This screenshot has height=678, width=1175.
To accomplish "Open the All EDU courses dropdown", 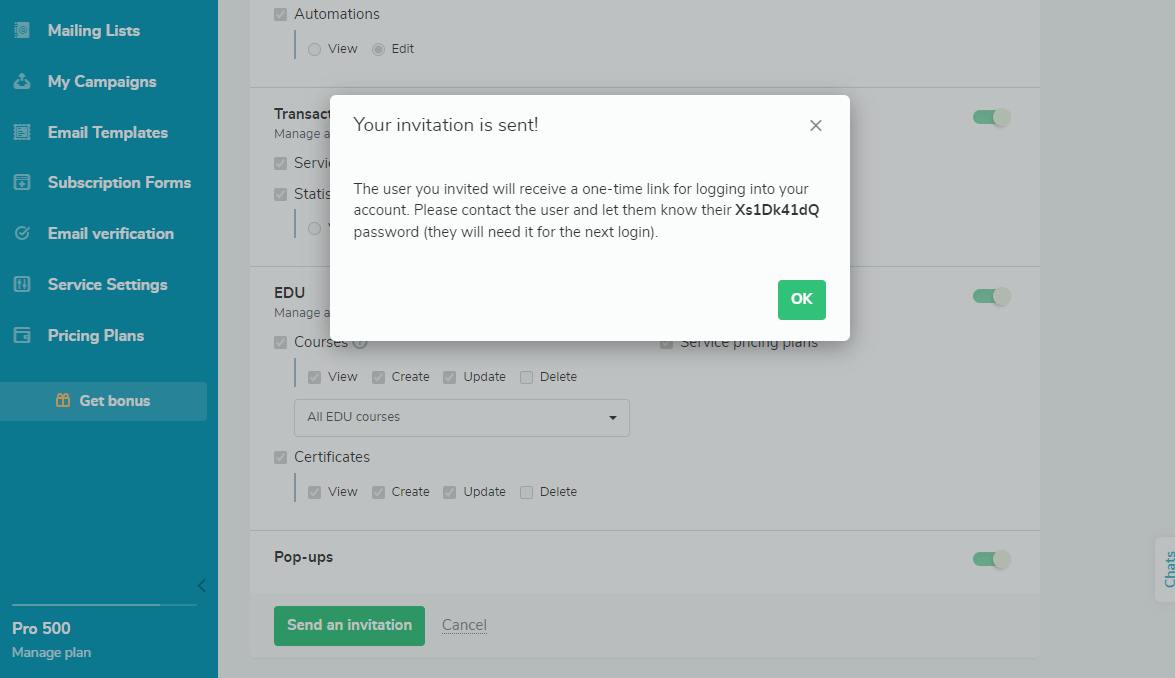I will pos(462,418).
